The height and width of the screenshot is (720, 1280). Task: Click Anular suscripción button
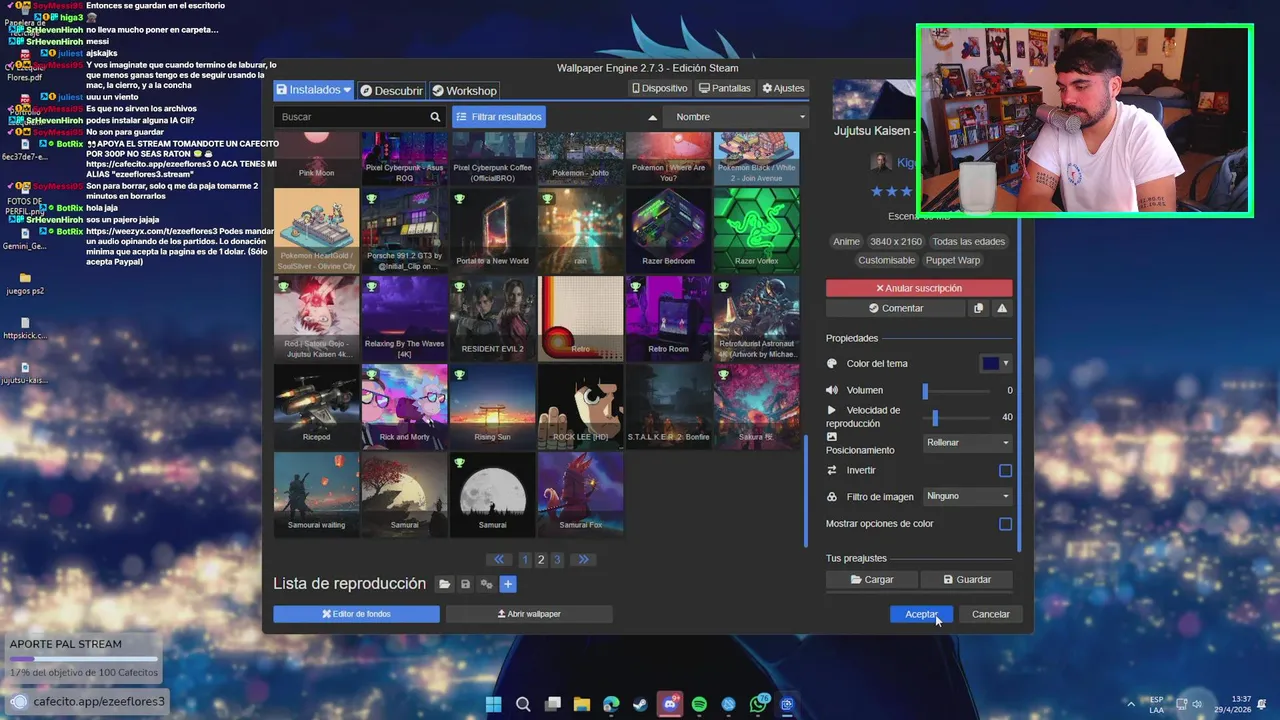pos(919,288)
